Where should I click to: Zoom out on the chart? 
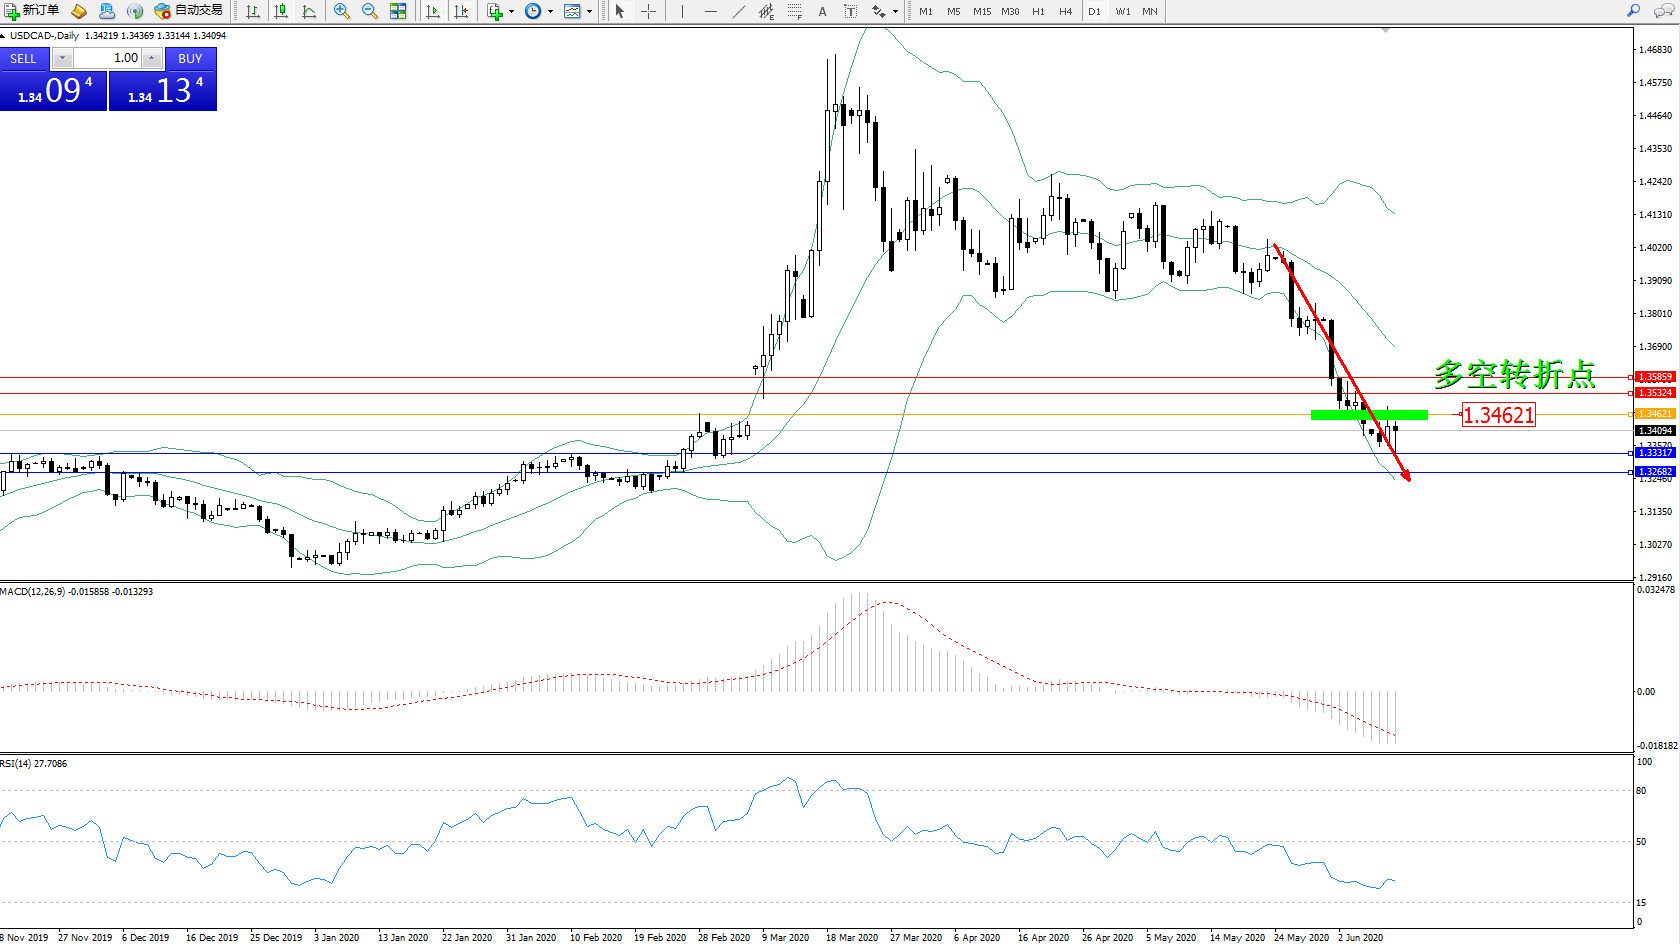click(370, 11)
